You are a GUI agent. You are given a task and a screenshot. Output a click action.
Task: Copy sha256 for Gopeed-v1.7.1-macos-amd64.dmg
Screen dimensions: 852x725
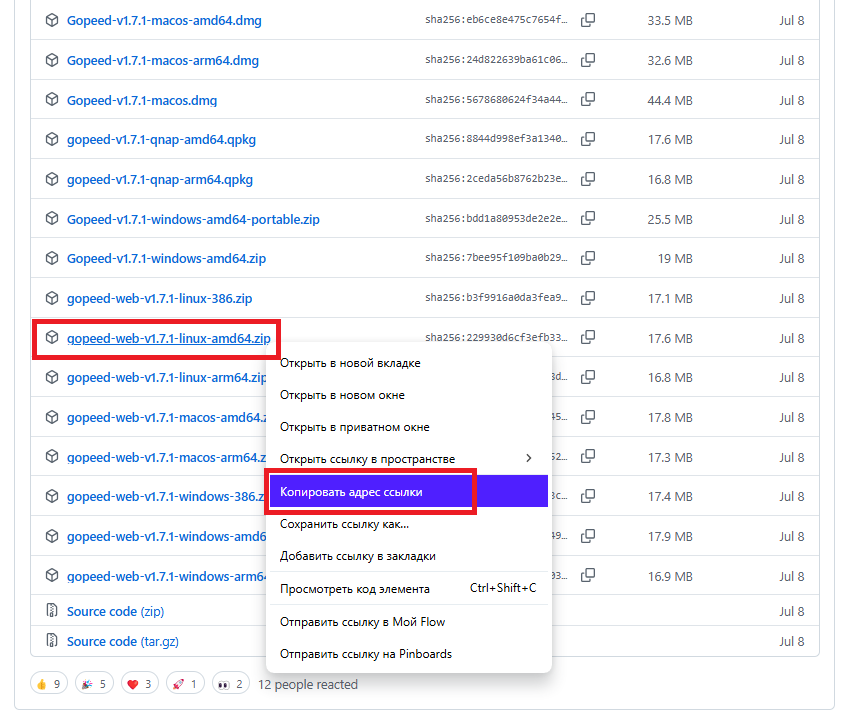coord(588,20)
